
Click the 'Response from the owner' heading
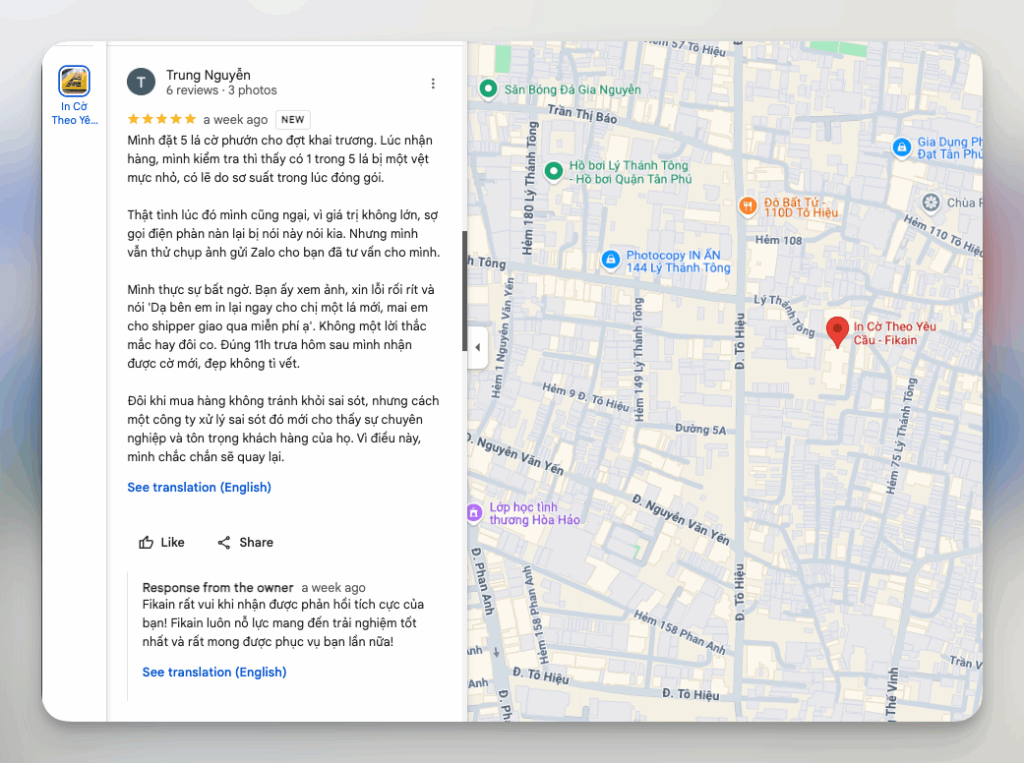pos(217,587)
